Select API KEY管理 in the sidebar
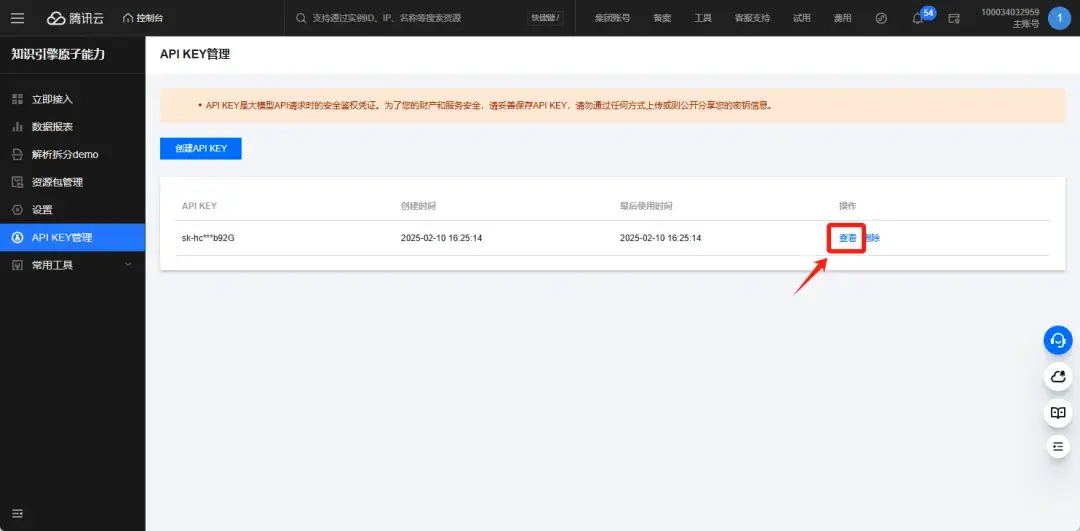 [x=72, y=238]
